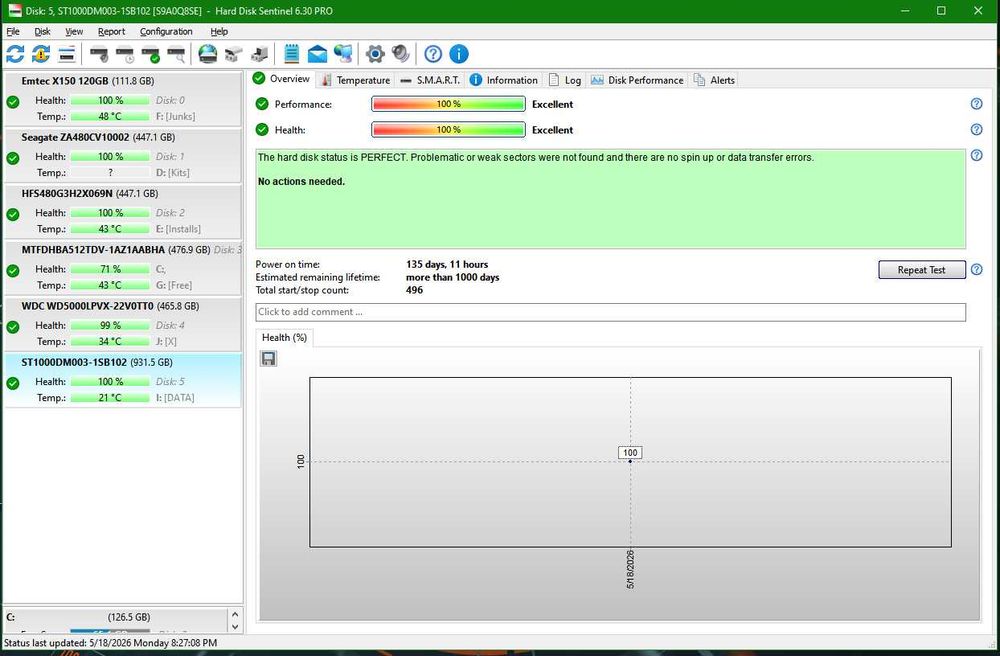
Task: Open the blue gear configuration icon
Action: coord(375,54)
